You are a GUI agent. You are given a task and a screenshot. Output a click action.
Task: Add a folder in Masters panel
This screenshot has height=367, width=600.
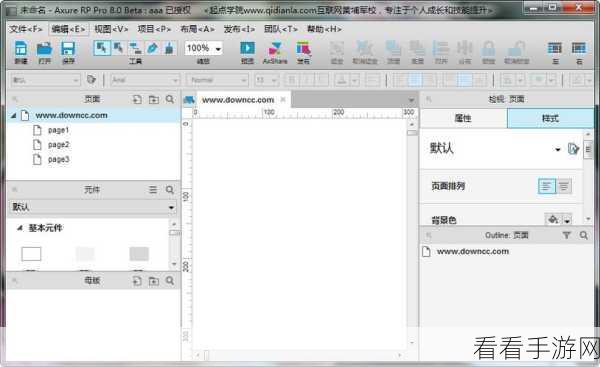point(154,281)
